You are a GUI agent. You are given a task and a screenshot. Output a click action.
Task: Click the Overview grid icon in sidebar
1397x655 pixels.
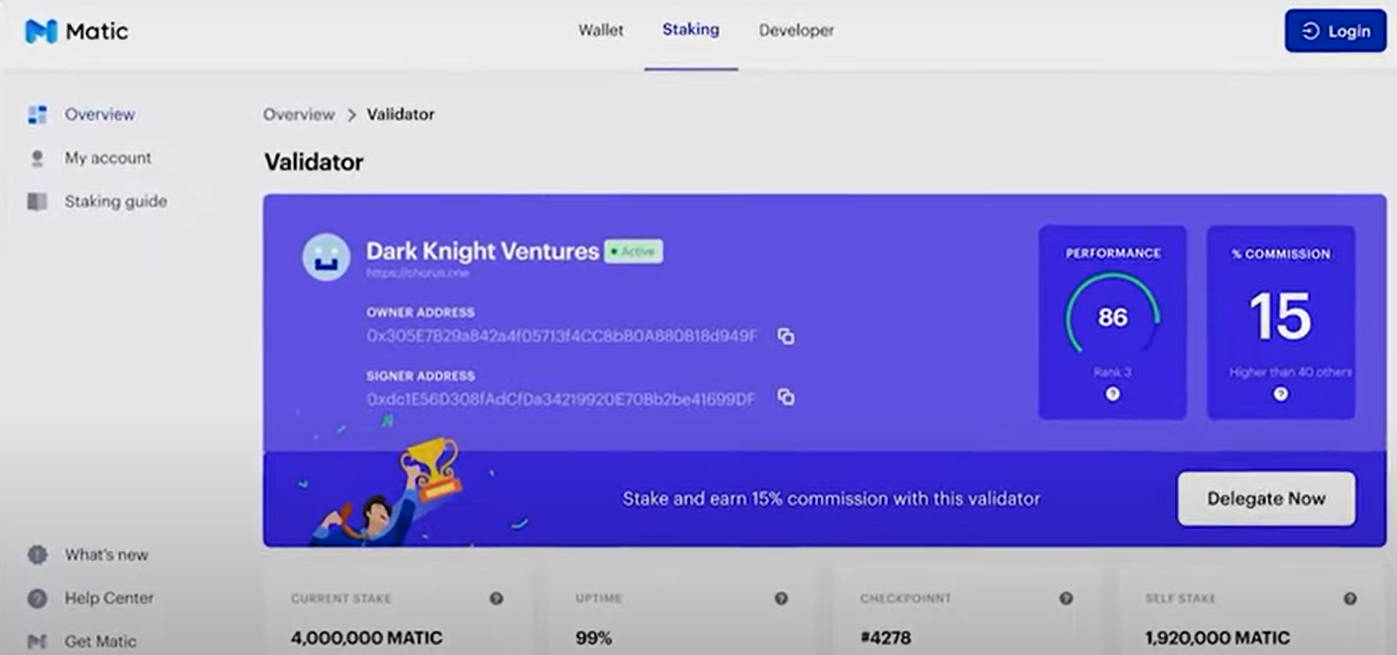point(37,114)
